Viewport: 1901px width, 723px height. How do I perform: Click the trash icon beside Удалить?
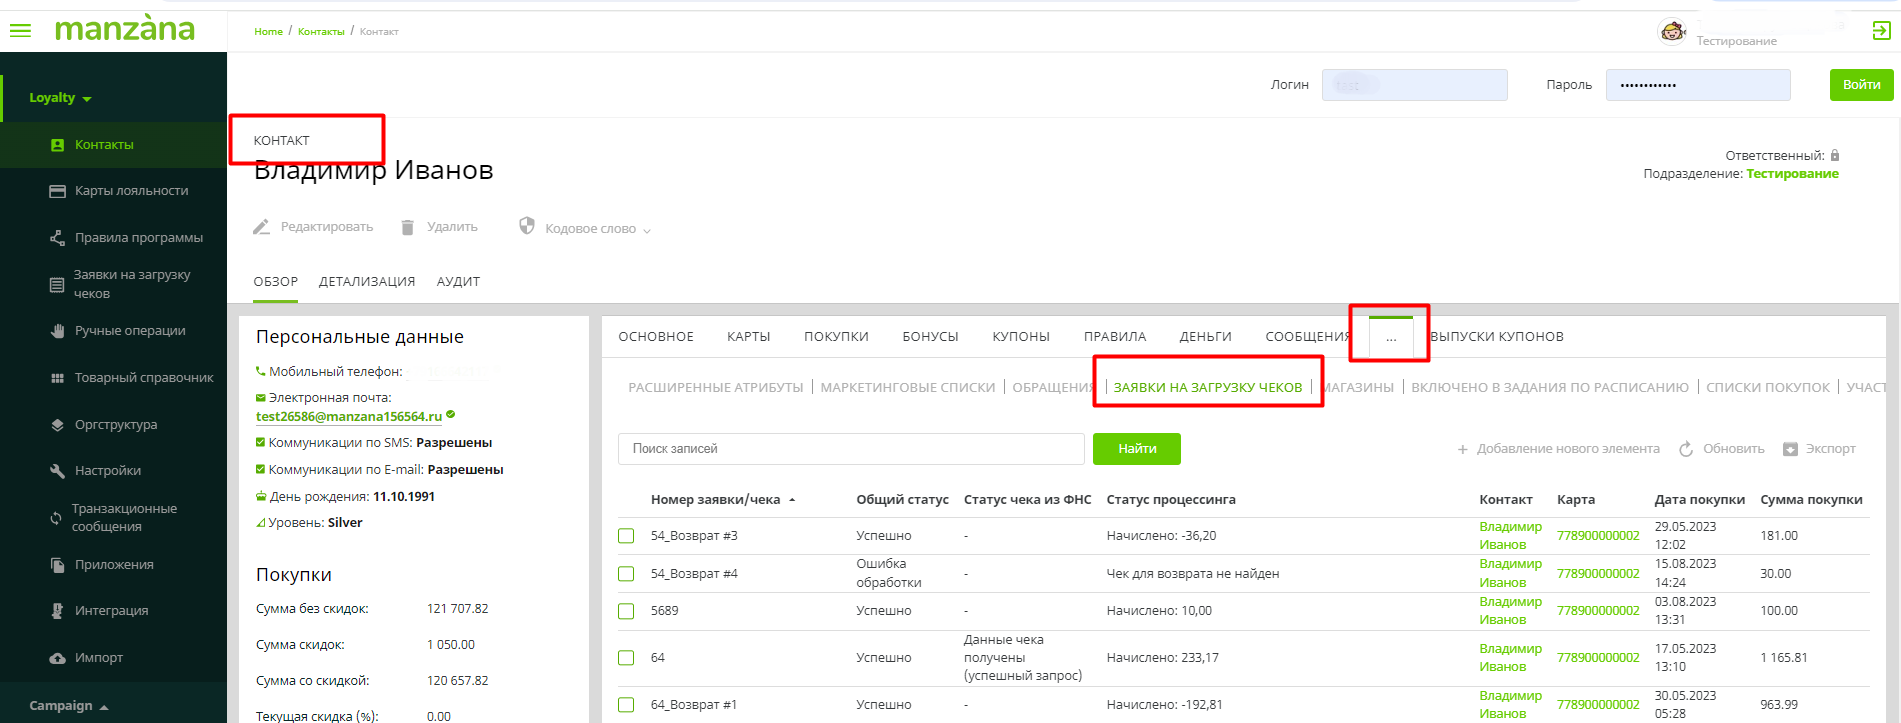408,227
